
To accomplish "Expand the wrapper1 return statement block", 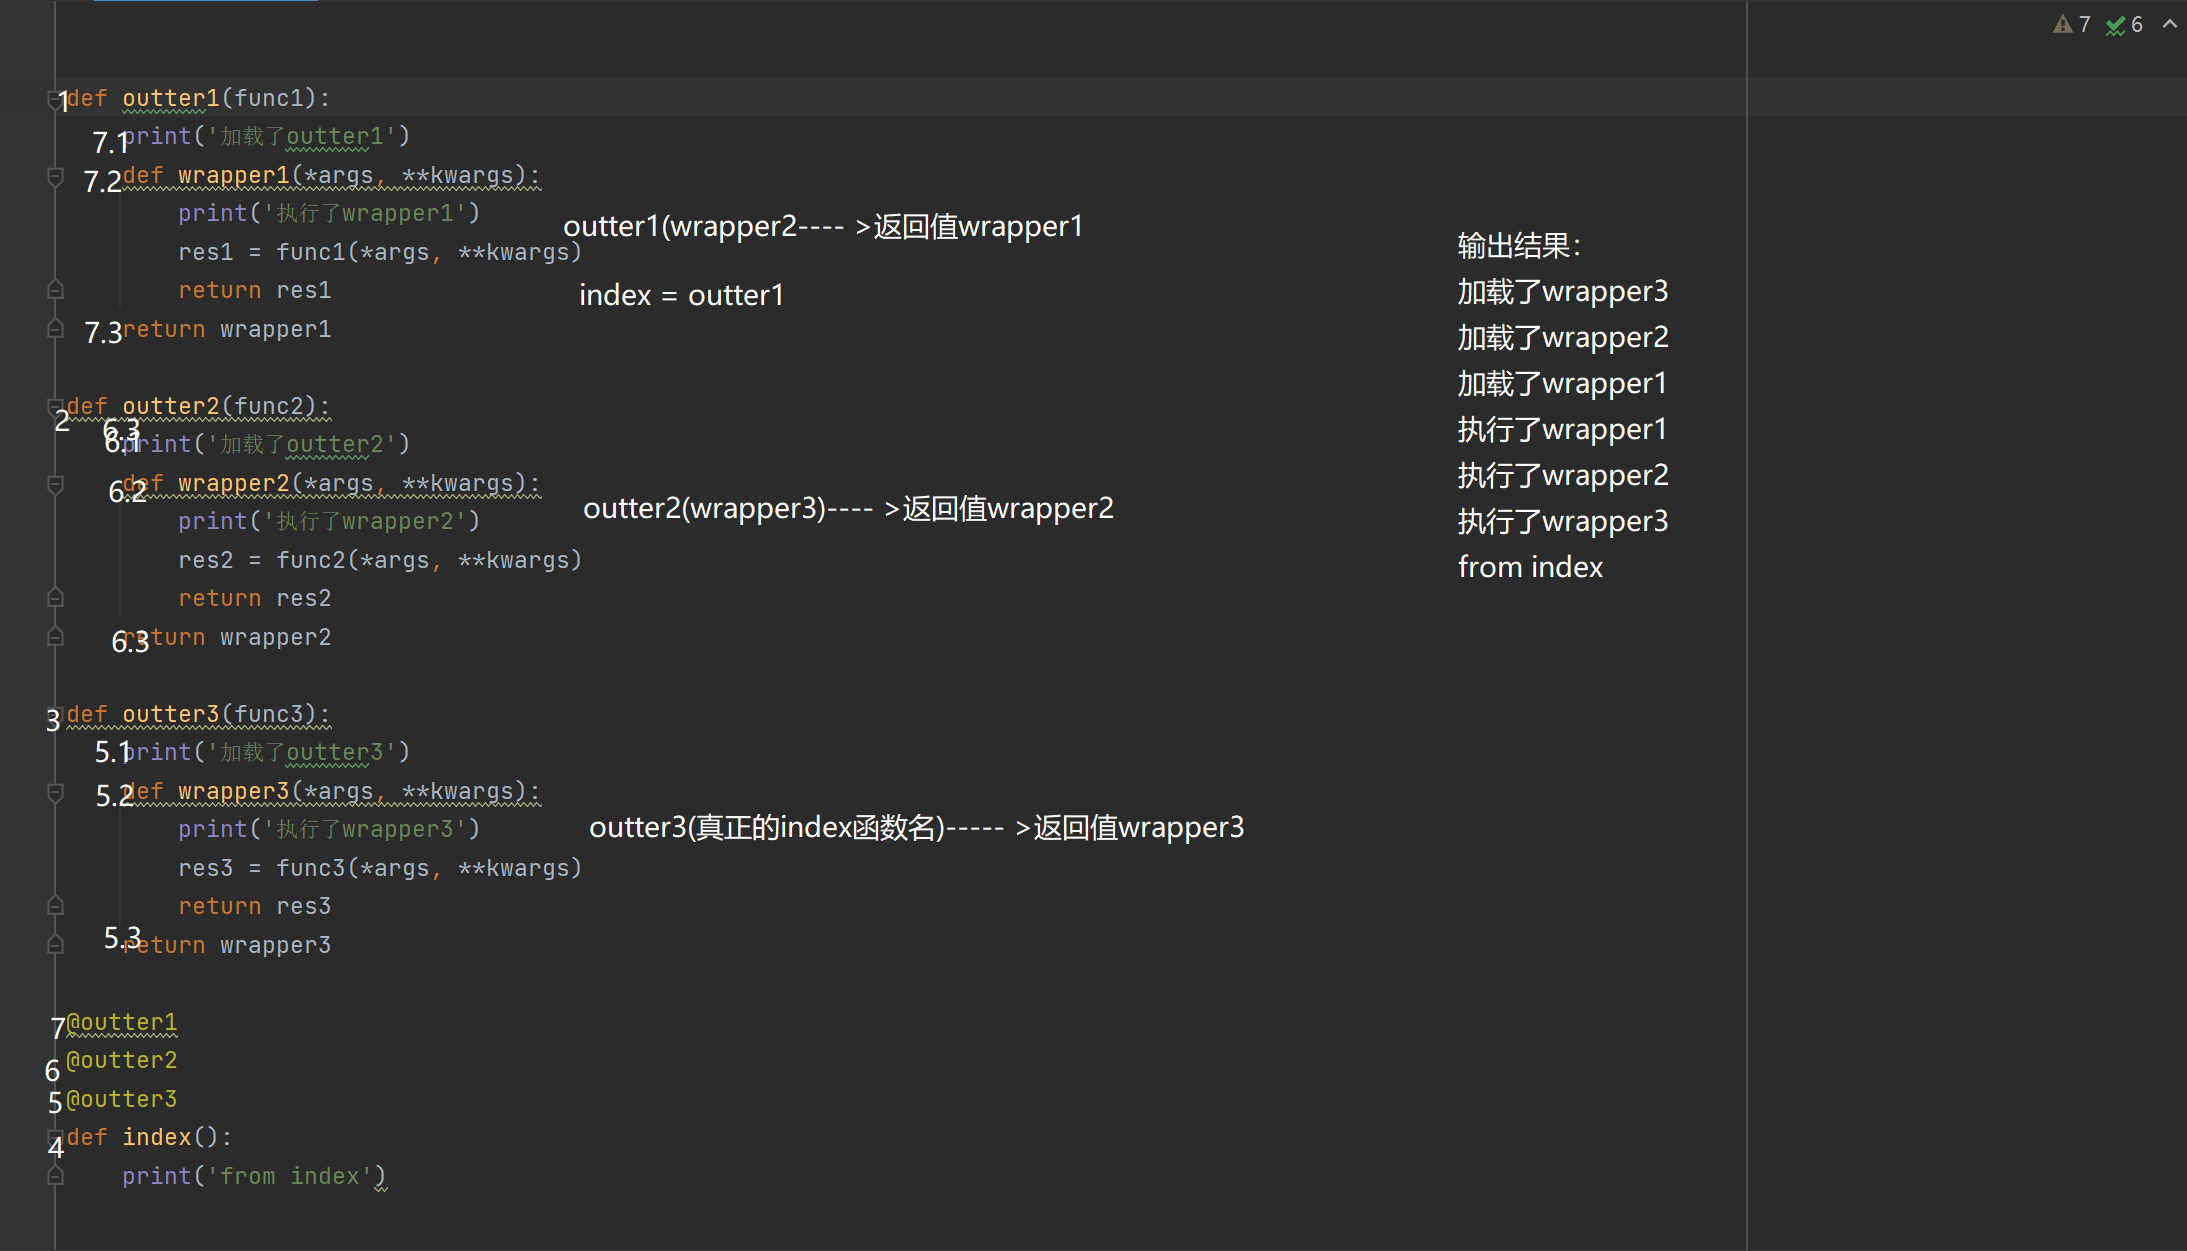I will click(53, 329).
